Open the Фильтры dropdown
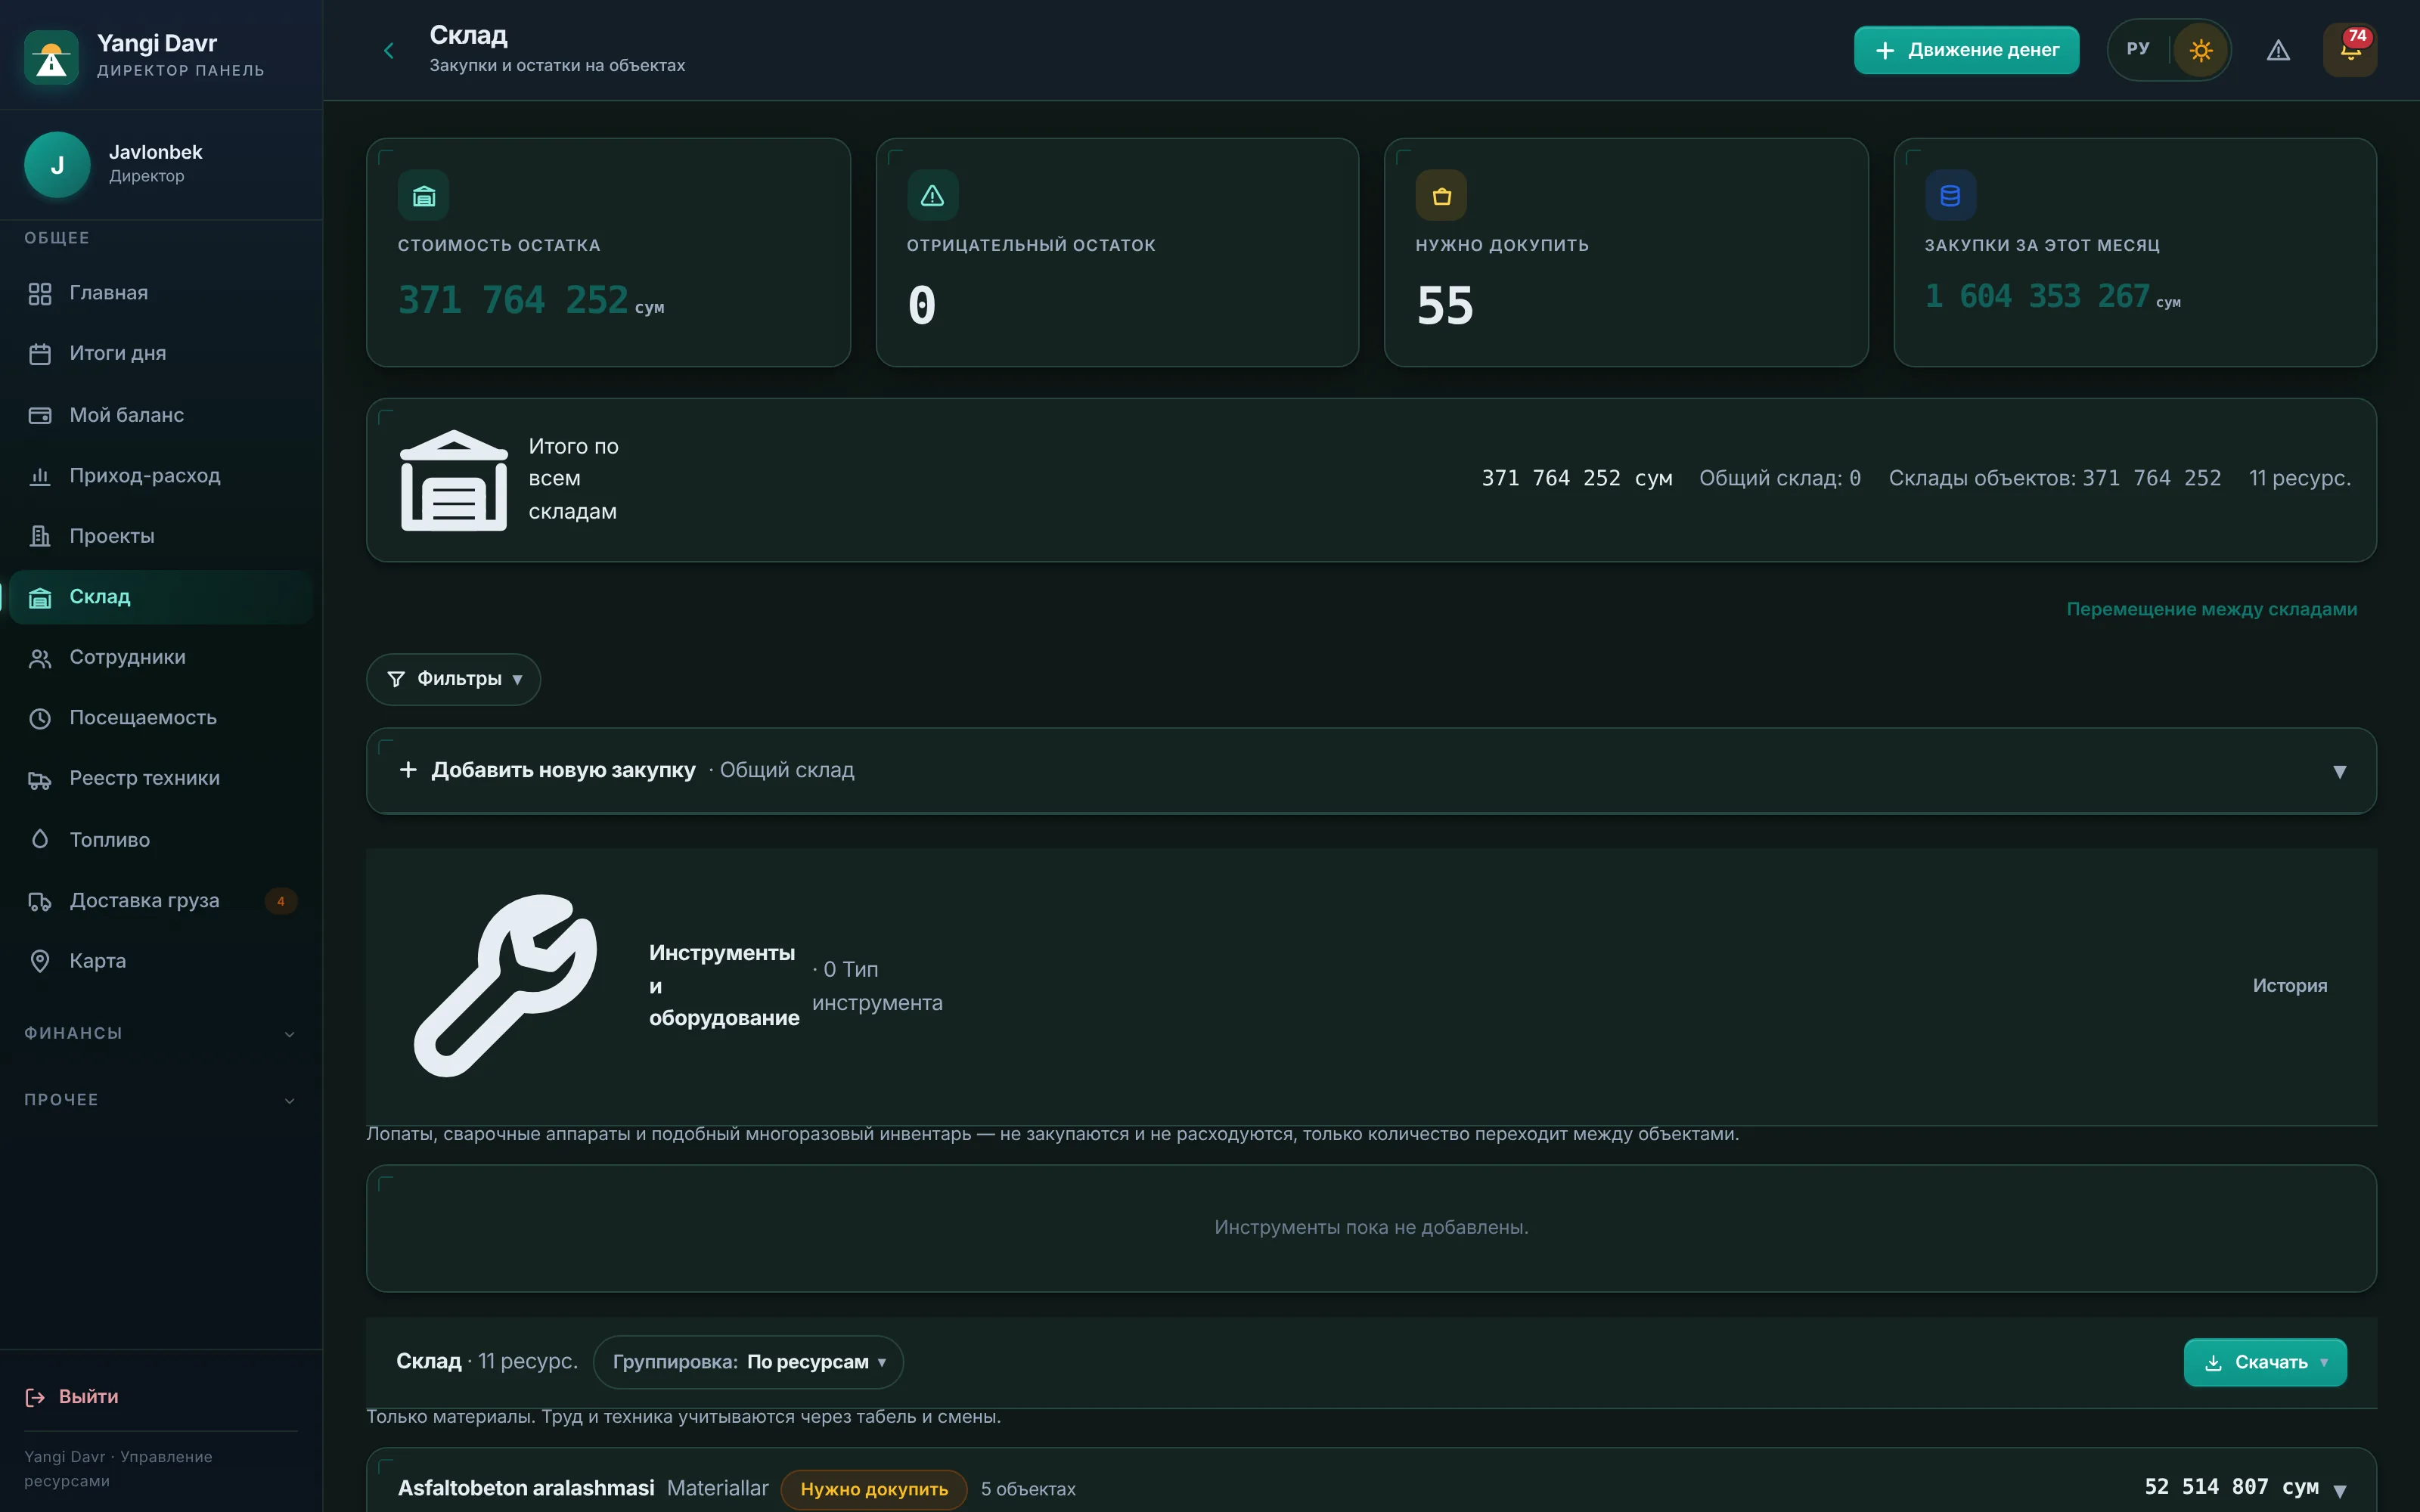This screenshot has width=2420, height=1512. click(453, 679)
